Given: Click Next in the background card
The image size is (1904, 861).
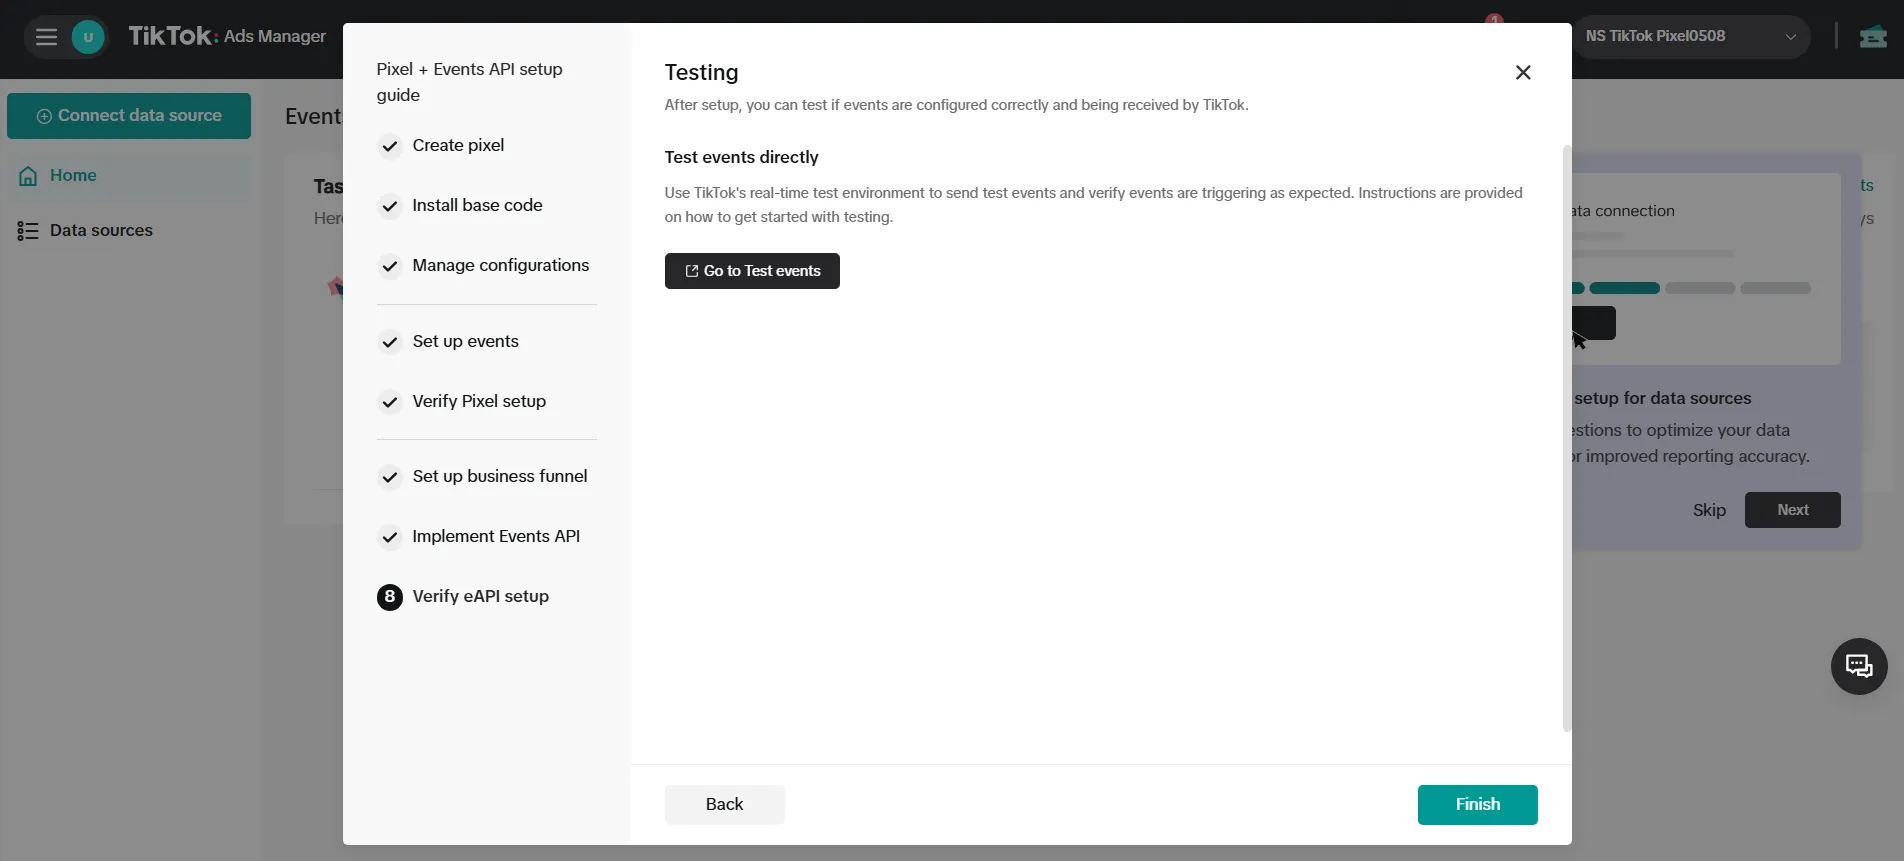Looking at the screenshot, I should click(1792, 510).
